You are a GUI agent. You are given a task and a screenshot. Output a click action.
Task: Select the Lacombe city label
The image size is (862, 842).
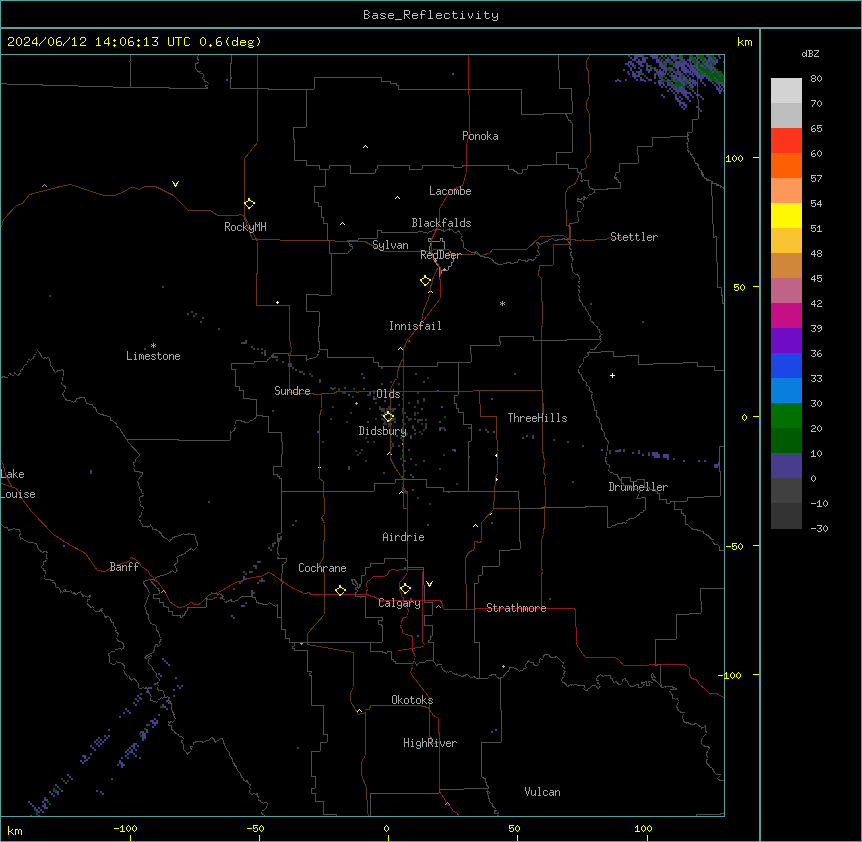pos(450,191)
